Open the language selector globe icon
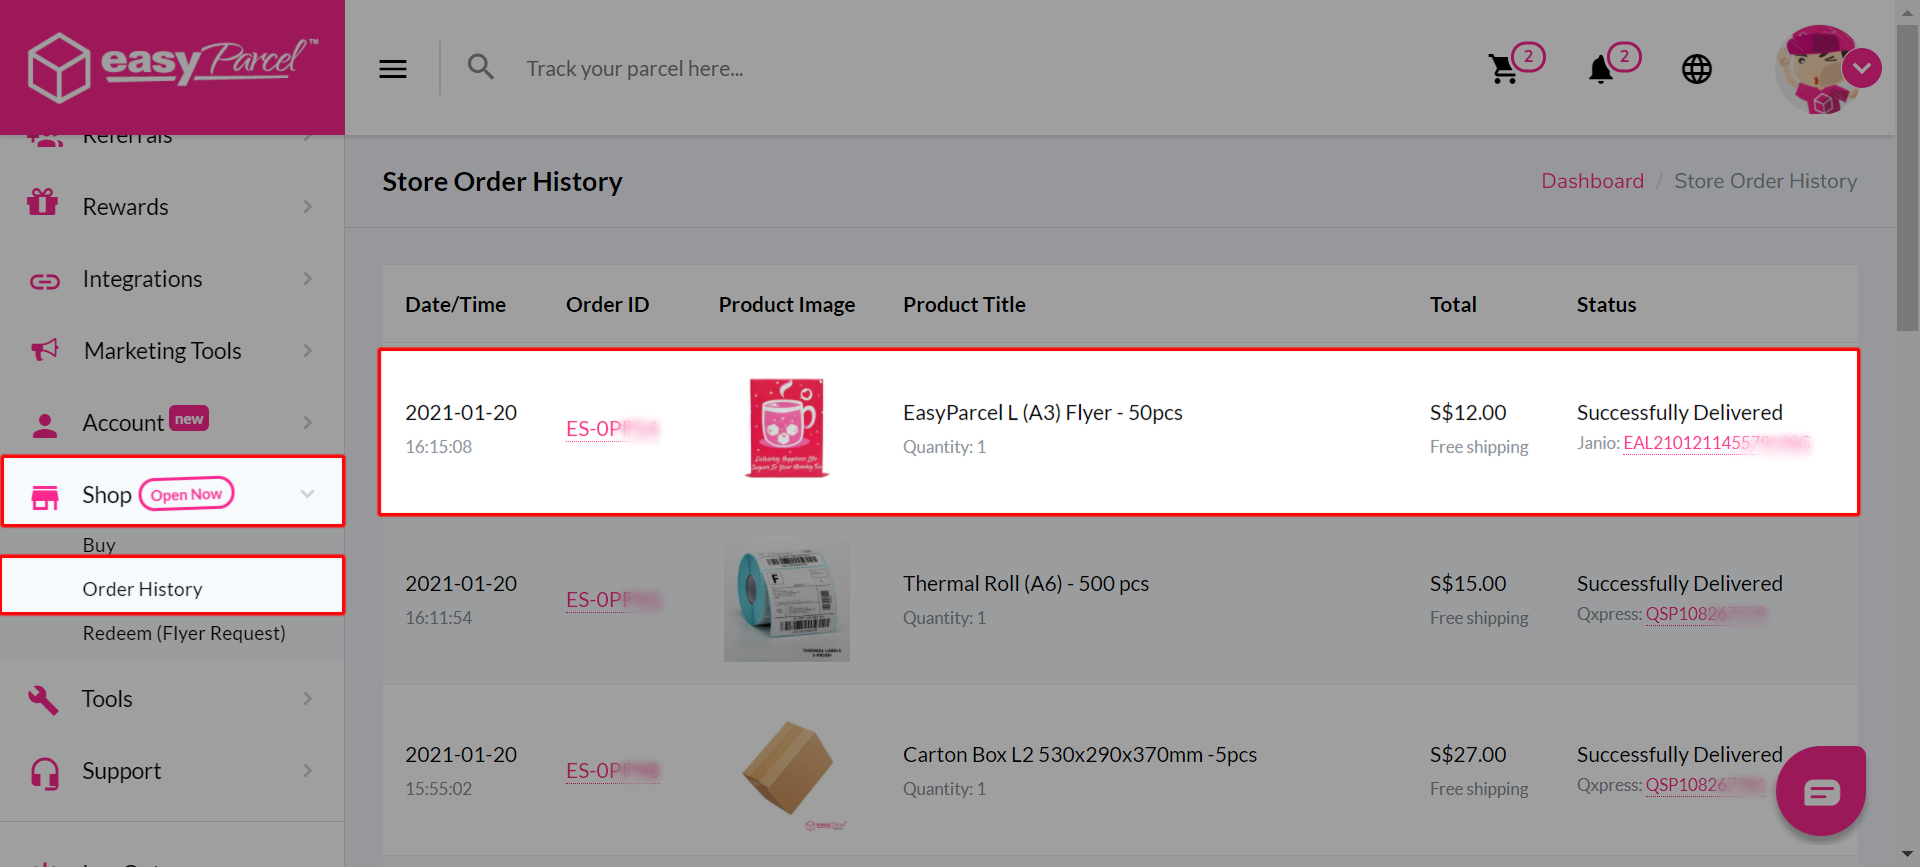1920x867 pixels. coord(1696,69)
